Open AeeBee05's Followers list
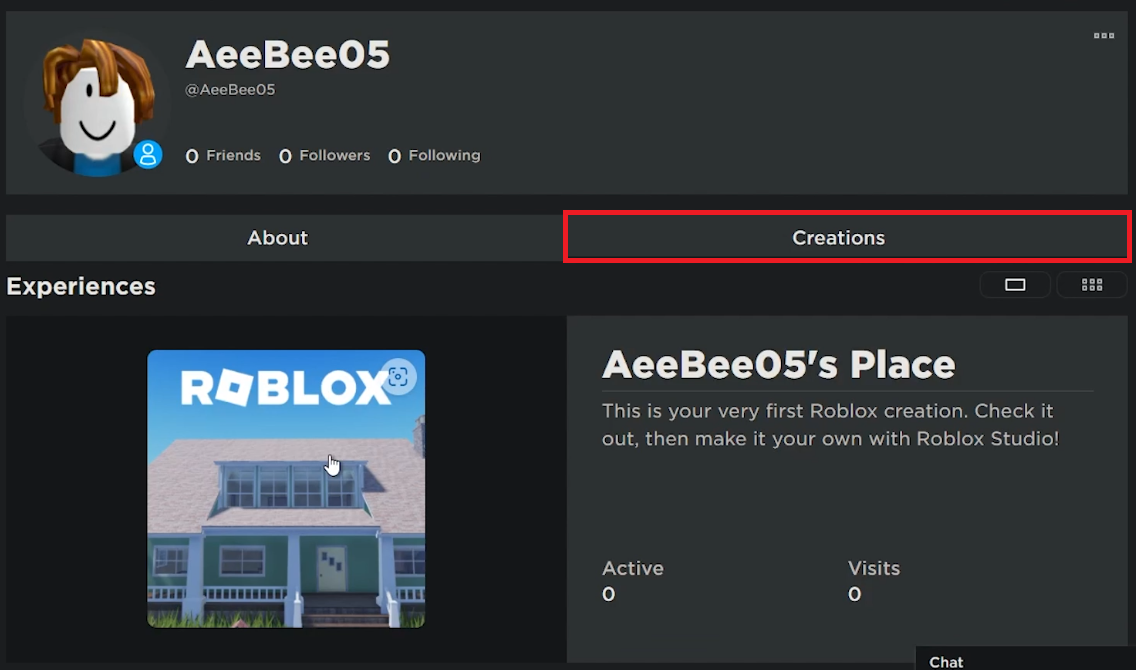 coord(324,155)
